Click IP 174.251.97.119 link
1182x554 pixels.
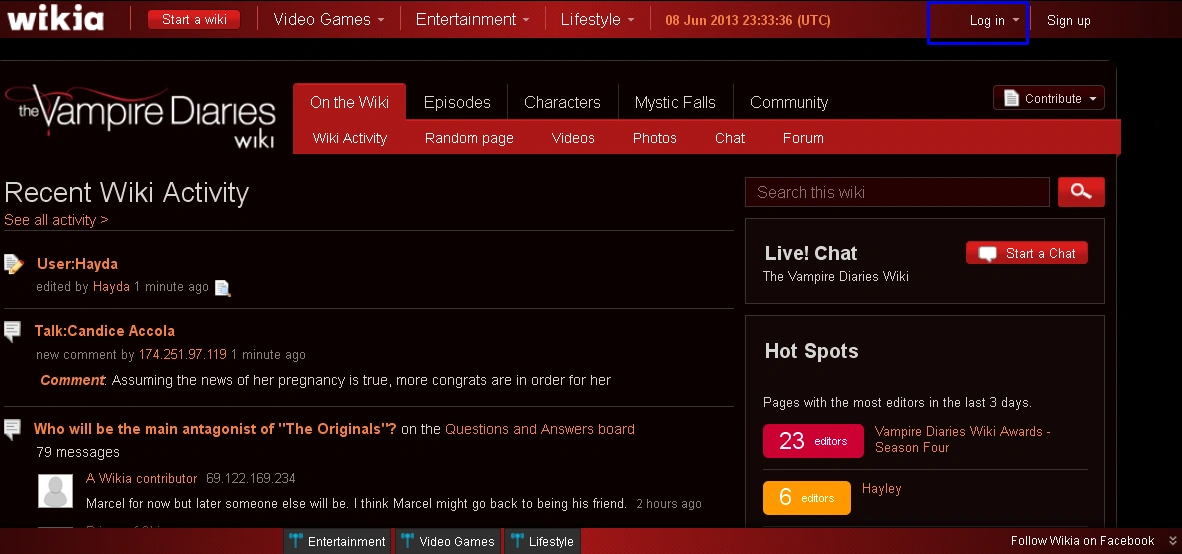tap(182, 354)
